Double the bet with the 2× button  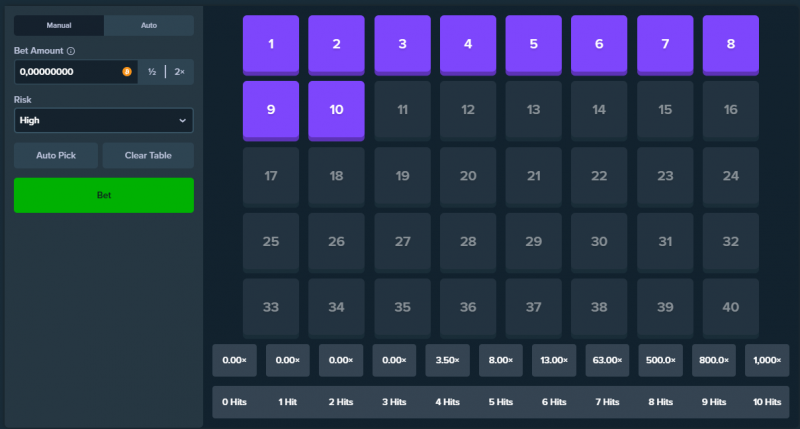[180, 72]
